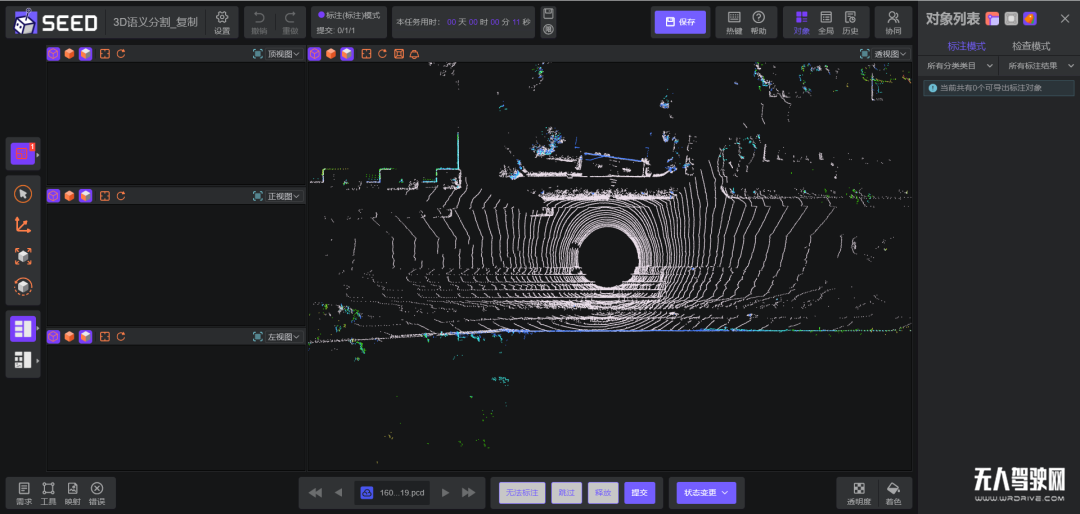The height and width of the screenshot is (514, 1080).
Task: Open the 帮助 help icon
Action: (x=759, y=22)
